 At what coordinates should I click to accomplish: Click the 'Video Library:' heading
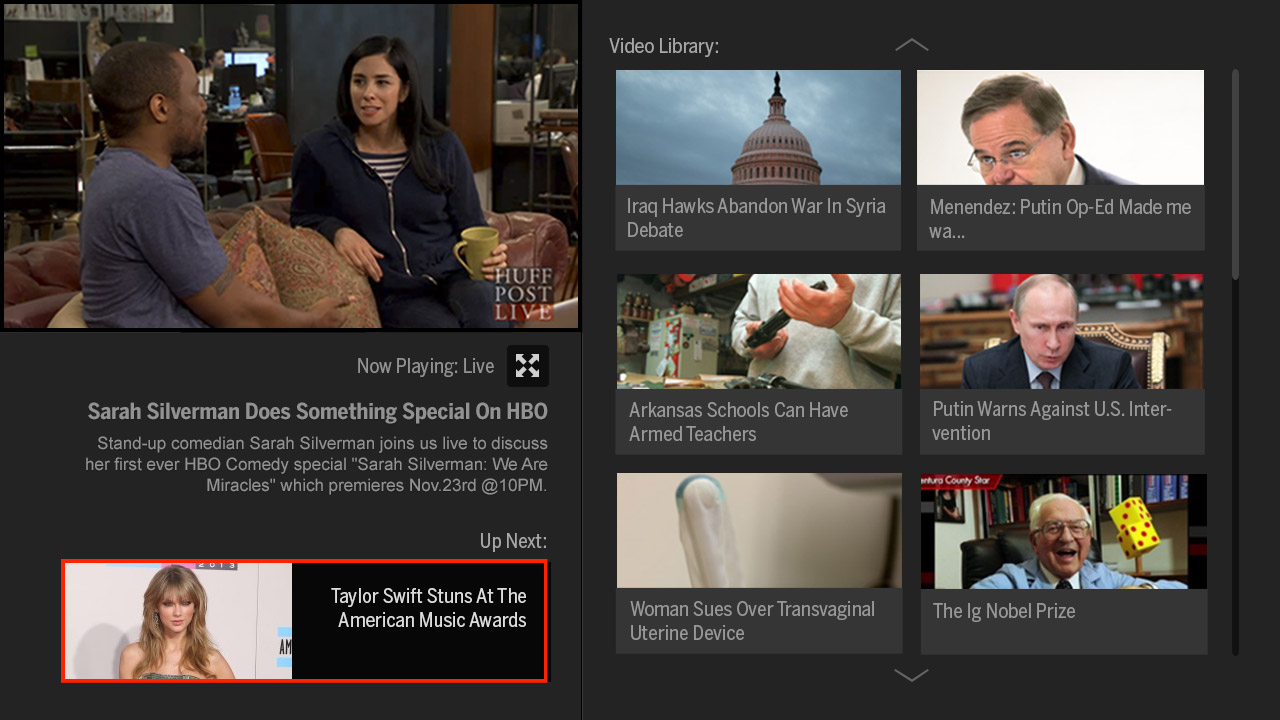[664, 46]
